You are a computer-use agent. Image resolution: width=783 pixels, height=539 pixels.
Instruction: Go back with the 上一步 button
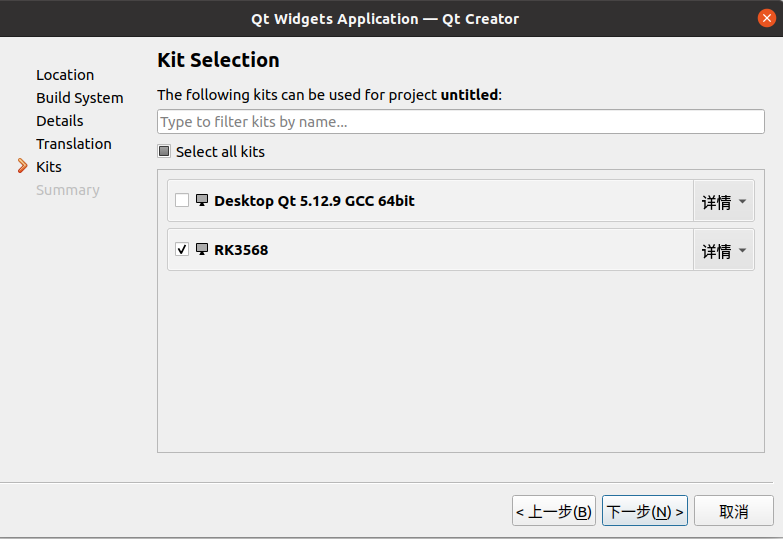(x=554, y=511)
